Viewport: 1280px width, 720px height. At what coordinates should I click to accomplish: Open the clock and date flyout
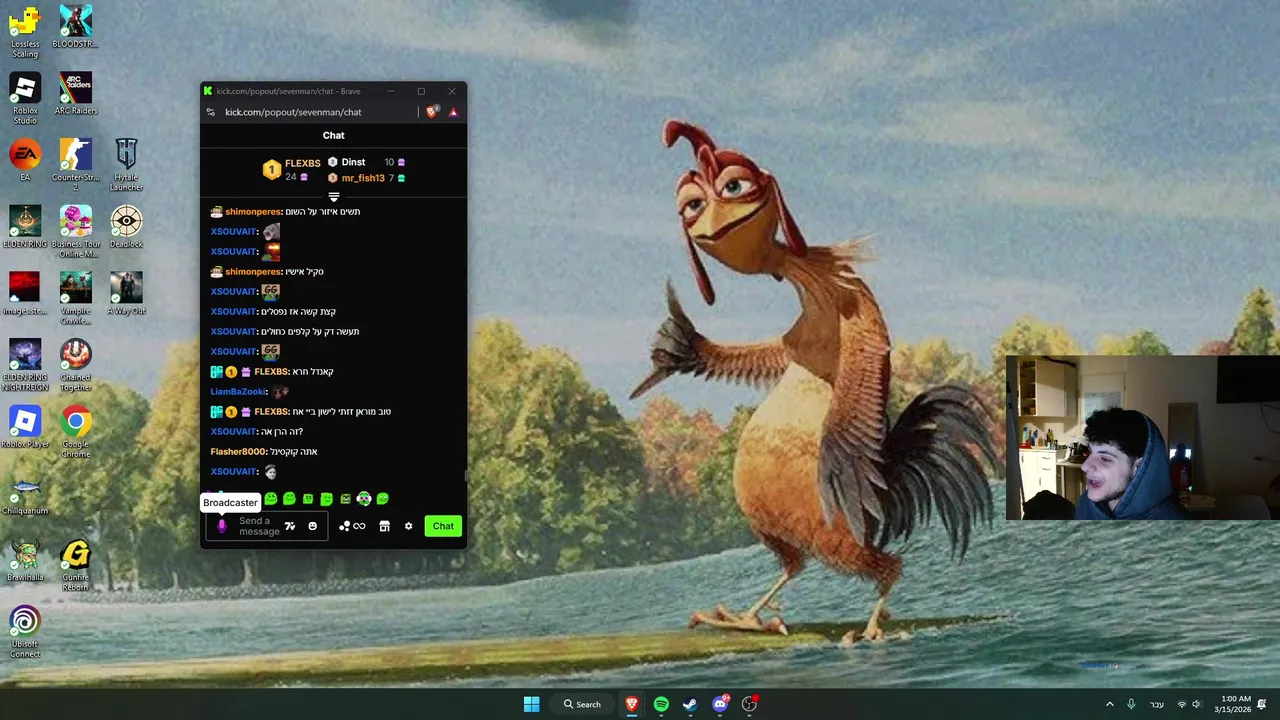1232,704
